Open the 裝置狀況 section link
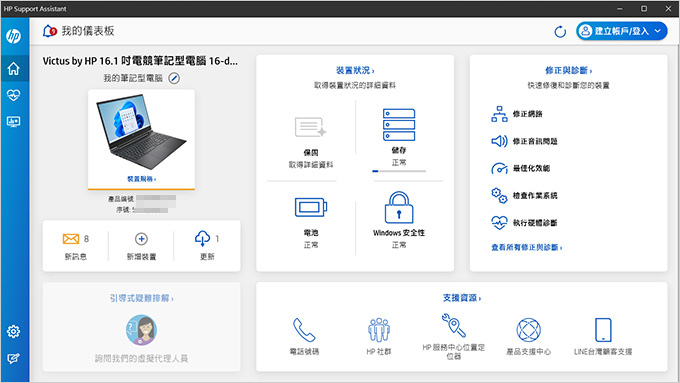Screen dimensions: 680x383 pyautogui.click(x=355, y=70)
